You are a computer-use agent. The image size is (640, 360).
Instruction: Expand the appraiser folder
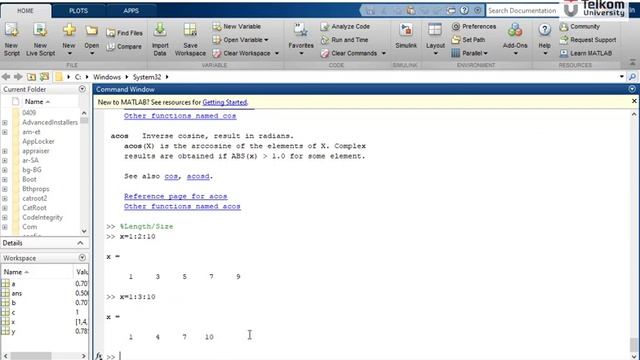(x=5, y=151)
